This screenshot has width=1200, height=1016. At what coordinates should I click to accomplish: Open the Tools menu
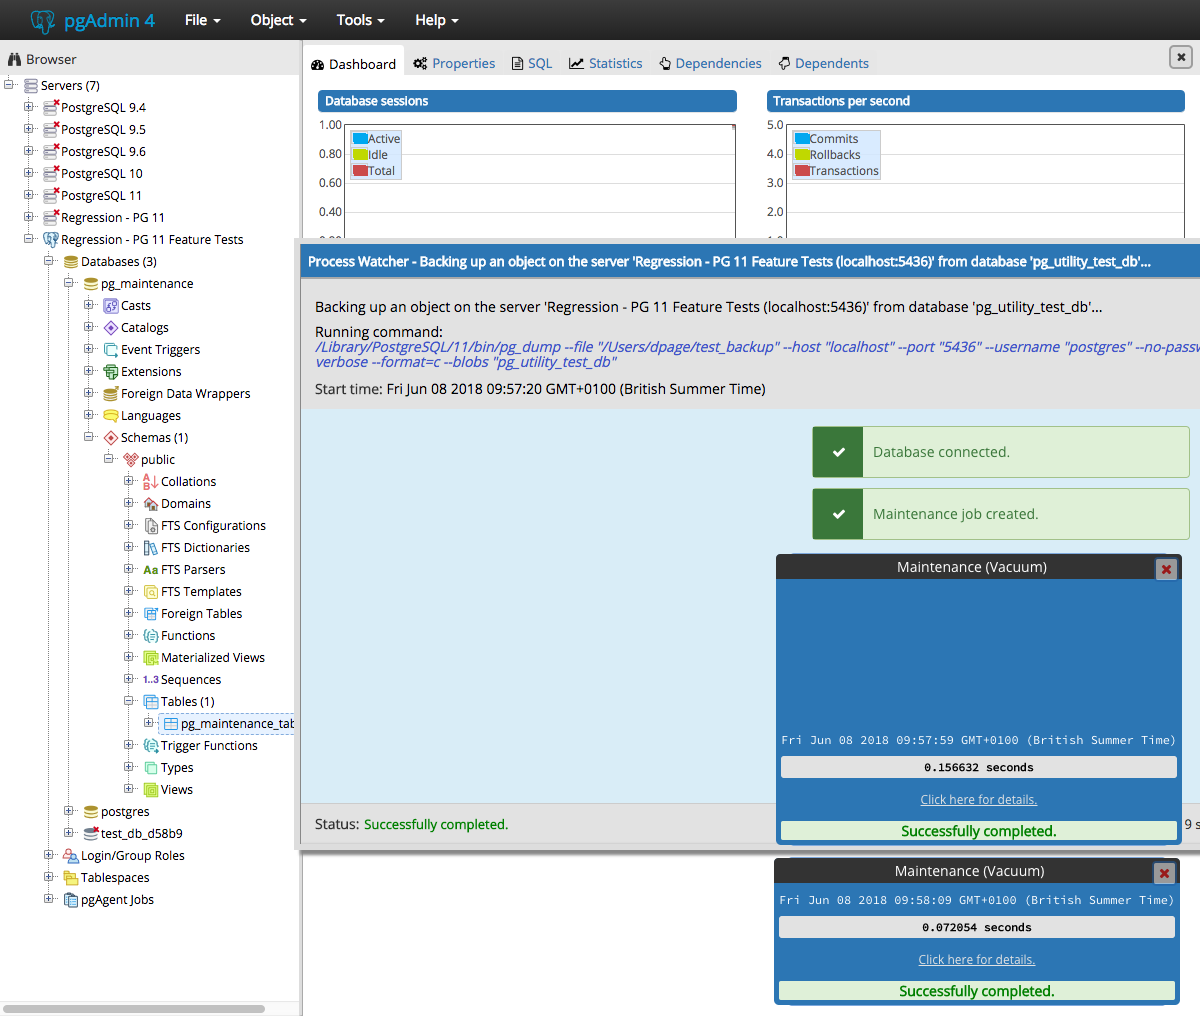pyautogui.click(x=361, y=20)
